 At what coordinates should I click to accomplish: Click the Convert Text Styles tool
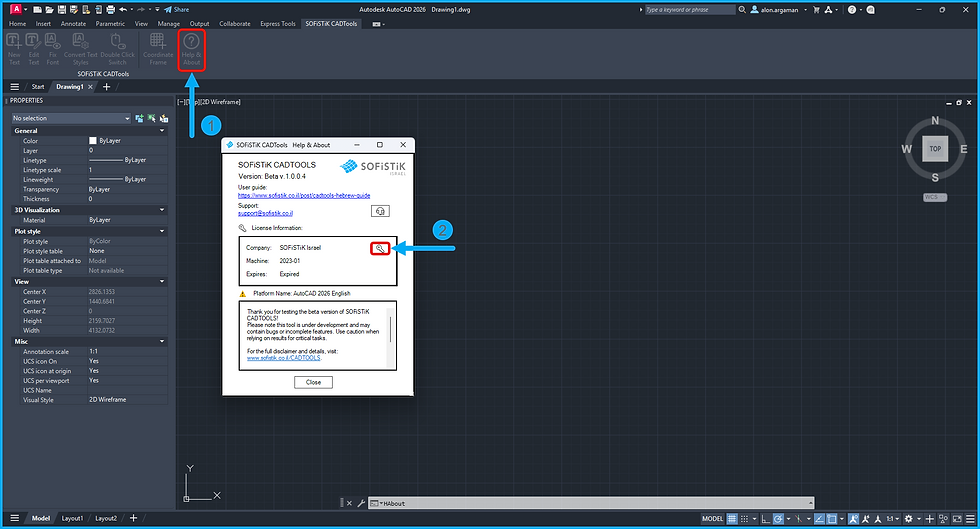pyautogui.click(x=81, y=49)
